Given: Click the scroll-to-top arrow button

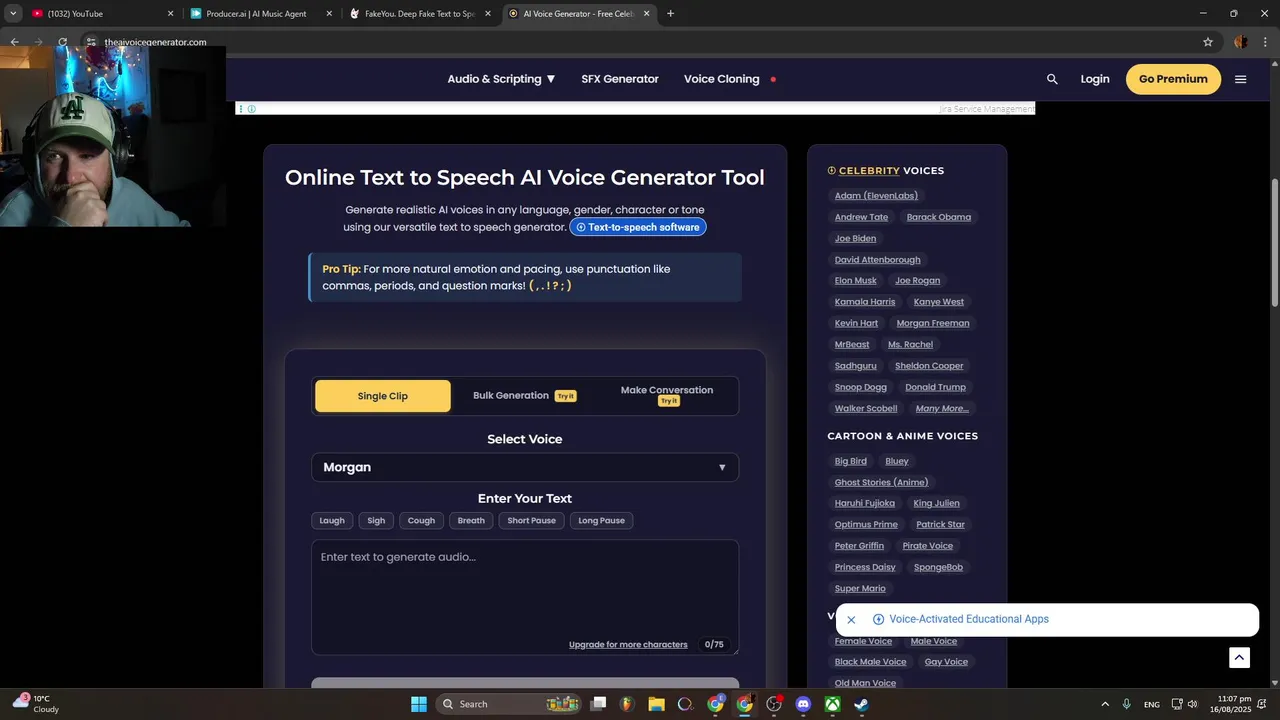Looking at the screenshot, I should point(1239,657).
